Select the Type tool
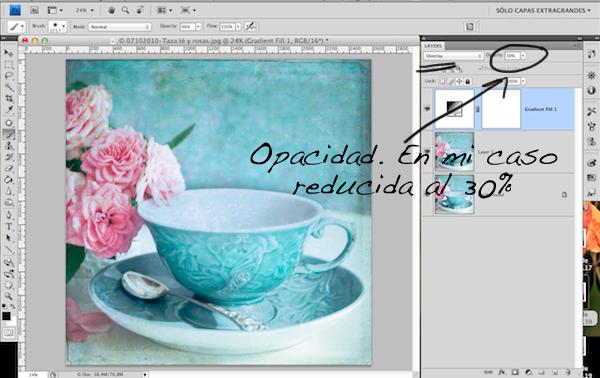600x378 pixels. [8, 227]
